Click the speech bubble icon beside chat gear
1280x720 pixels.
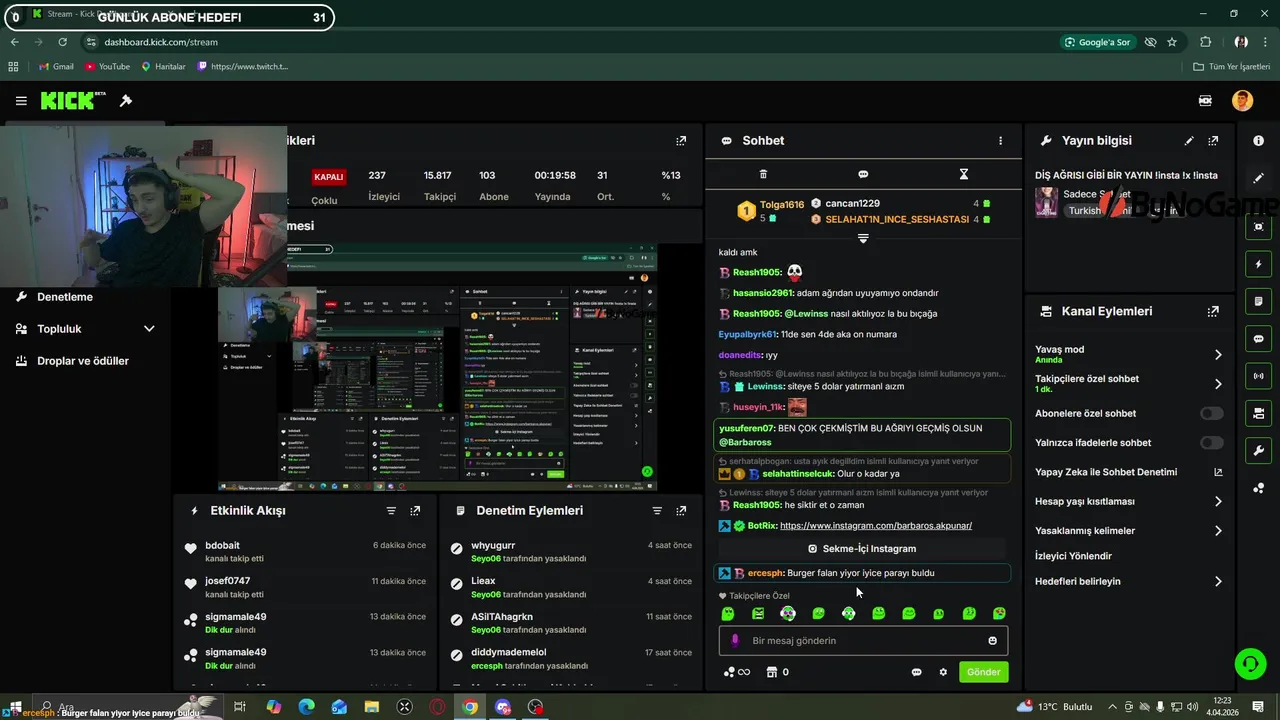[916, 672]
